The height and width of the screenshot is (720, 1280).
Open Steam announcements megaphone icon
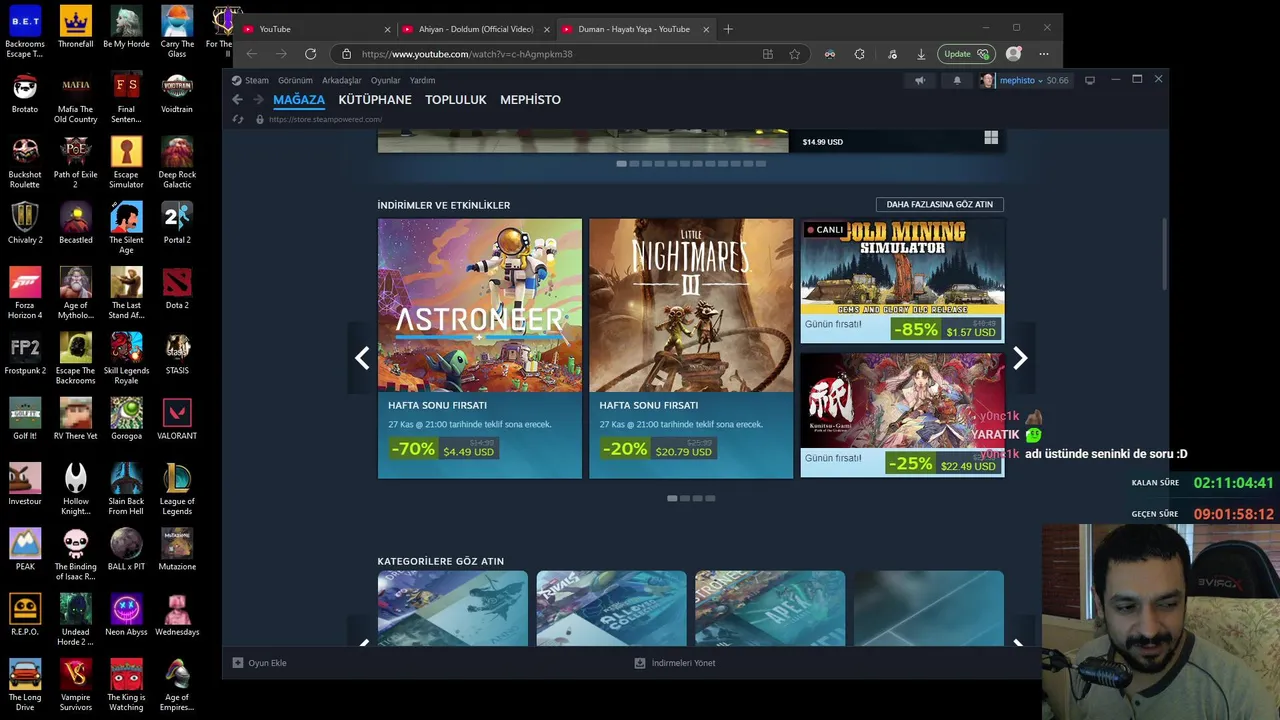click(x=920, y=80)
